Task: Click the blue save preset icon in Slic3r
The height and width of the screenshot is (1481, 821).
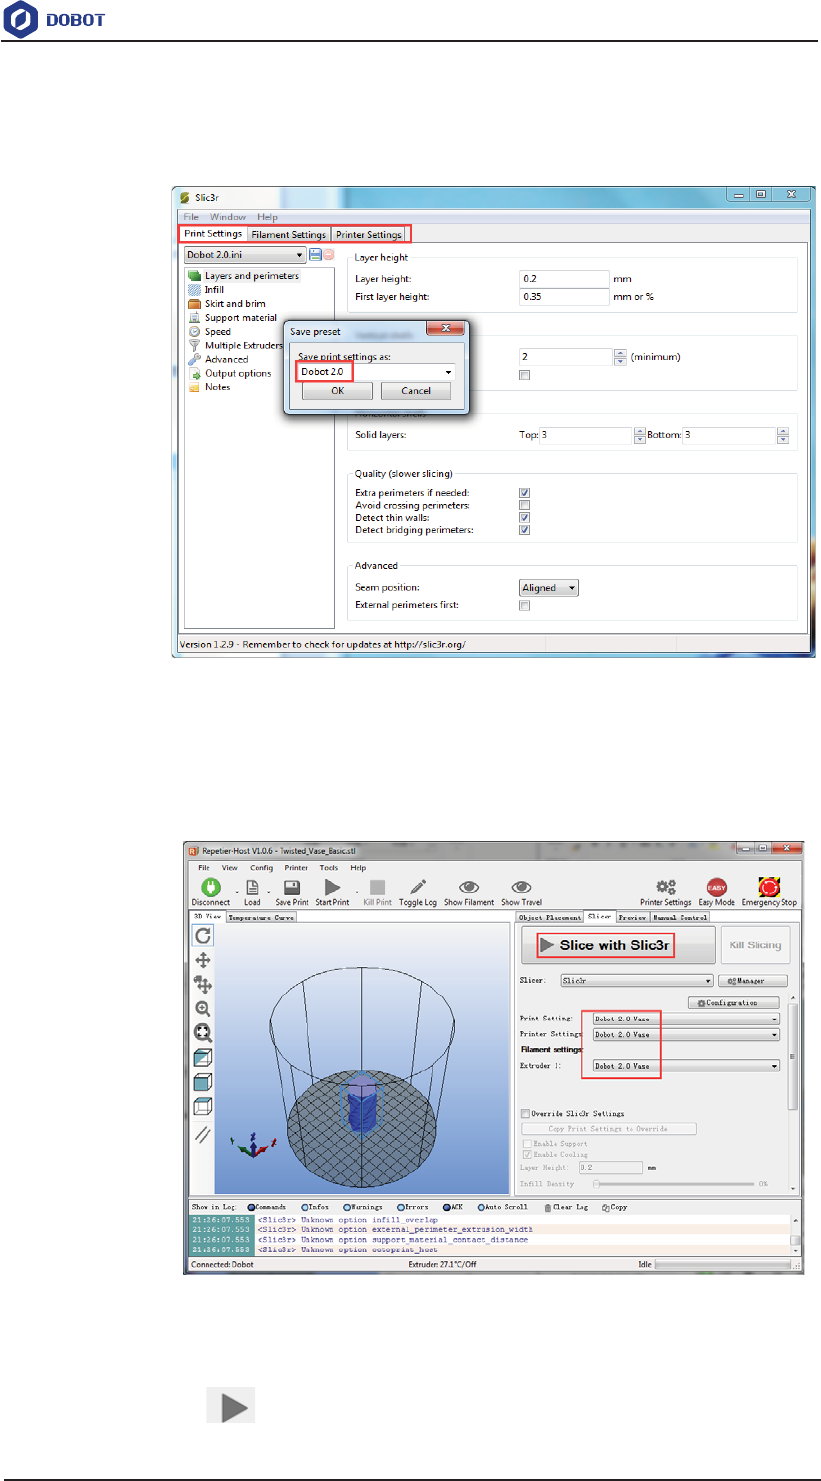Action: (x=315, y=256)
